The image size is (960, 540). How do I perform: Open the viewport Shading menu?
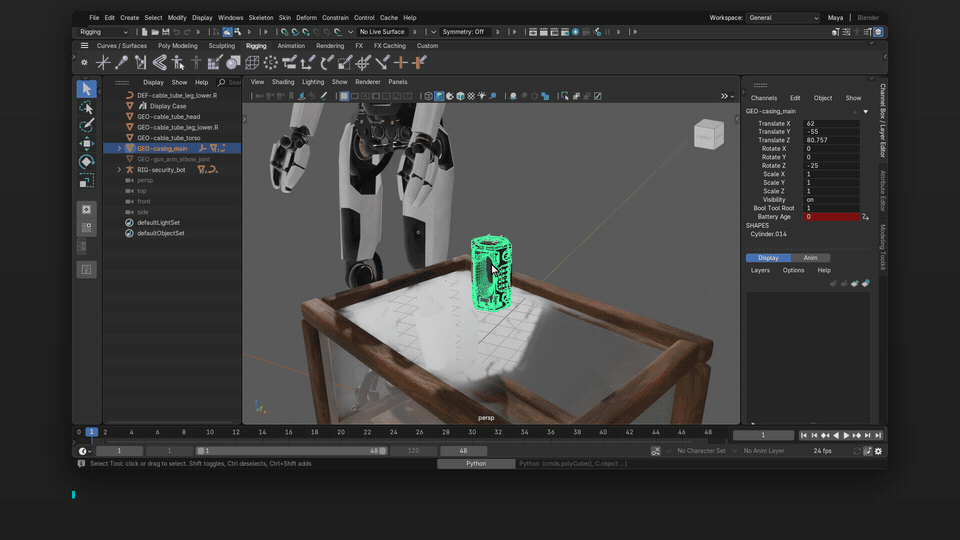[283, 82]
